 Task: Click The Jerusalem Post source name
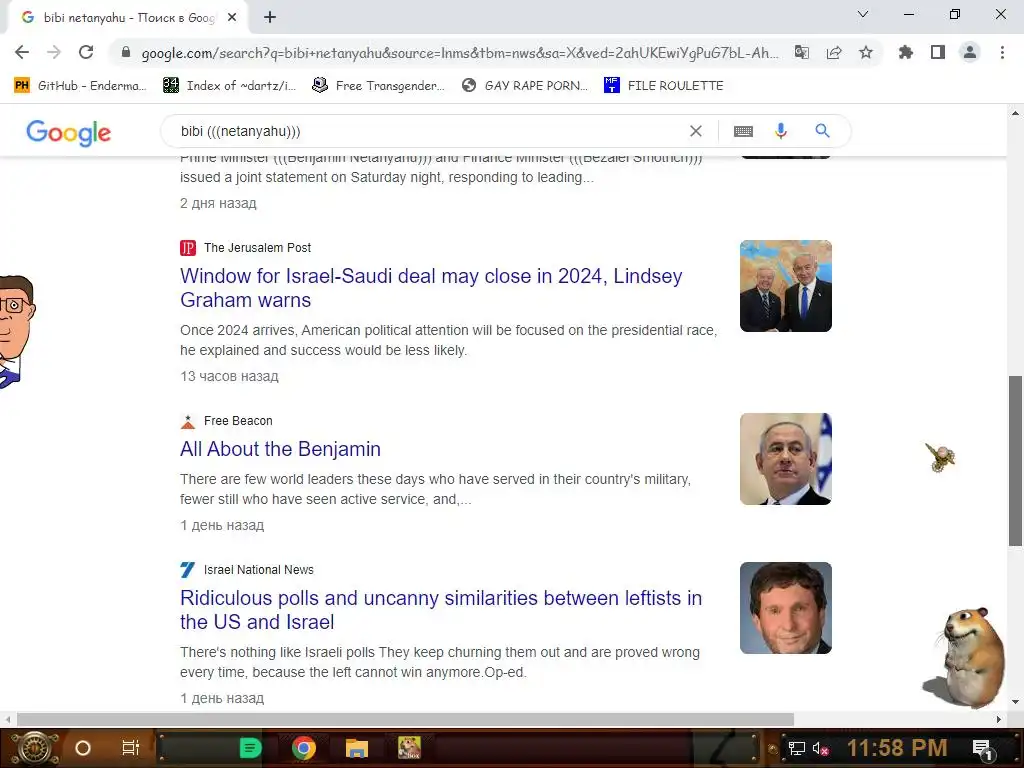click(x=257, y=248)
